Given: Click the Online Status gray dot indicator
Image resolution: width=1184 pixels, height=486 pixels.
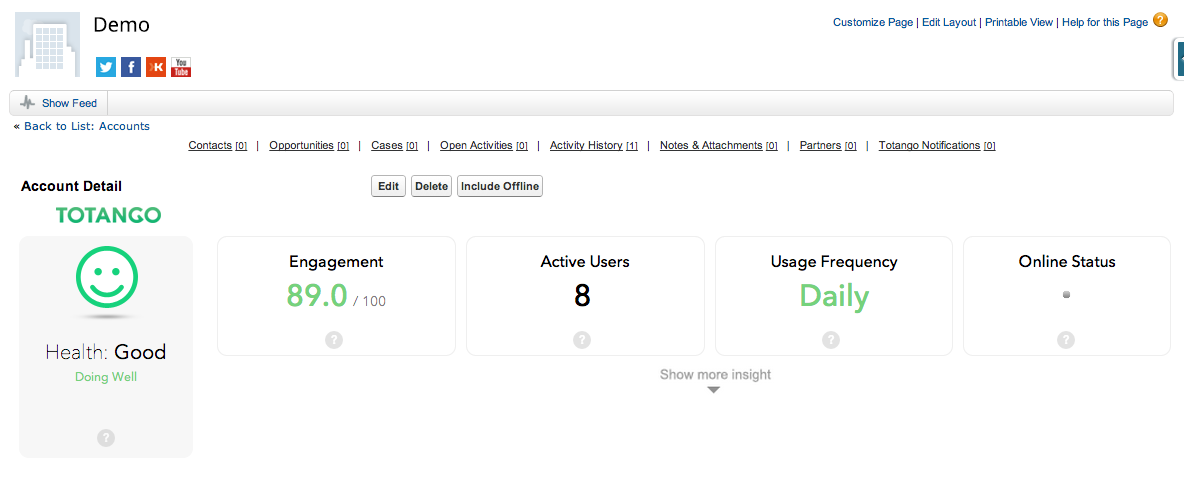Looking at the screenshot, I should click(1066, 295).
